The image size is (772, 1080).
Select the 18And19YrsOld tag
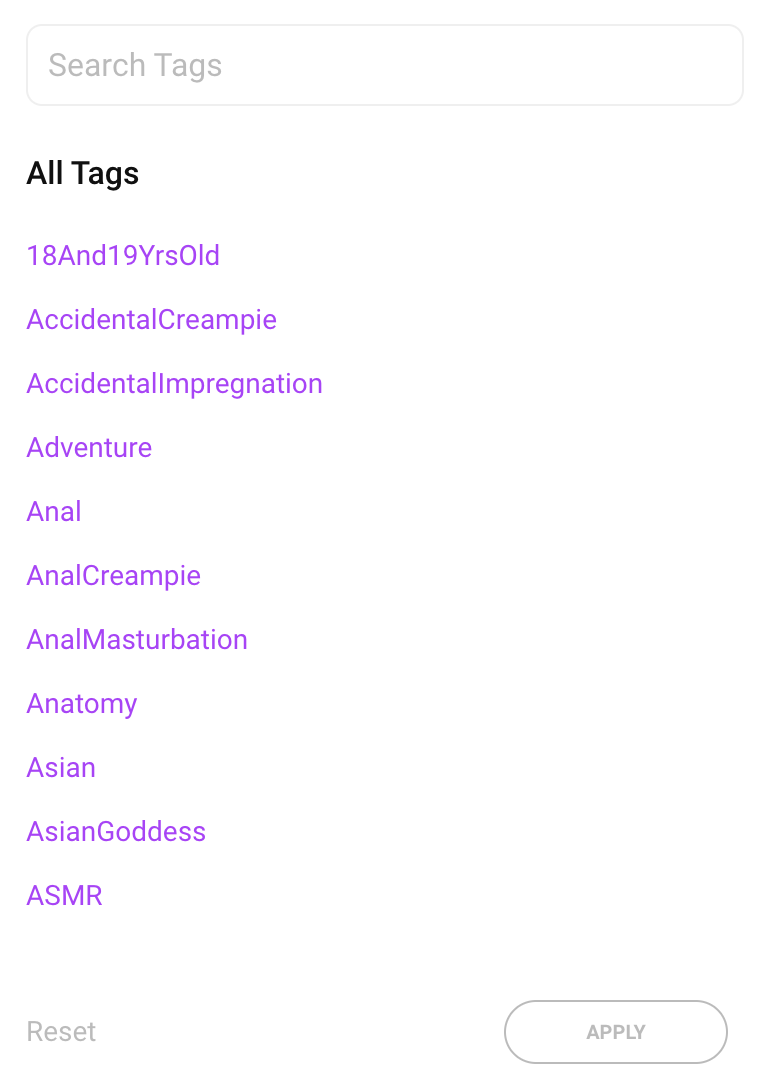click(x=123, y=256)
